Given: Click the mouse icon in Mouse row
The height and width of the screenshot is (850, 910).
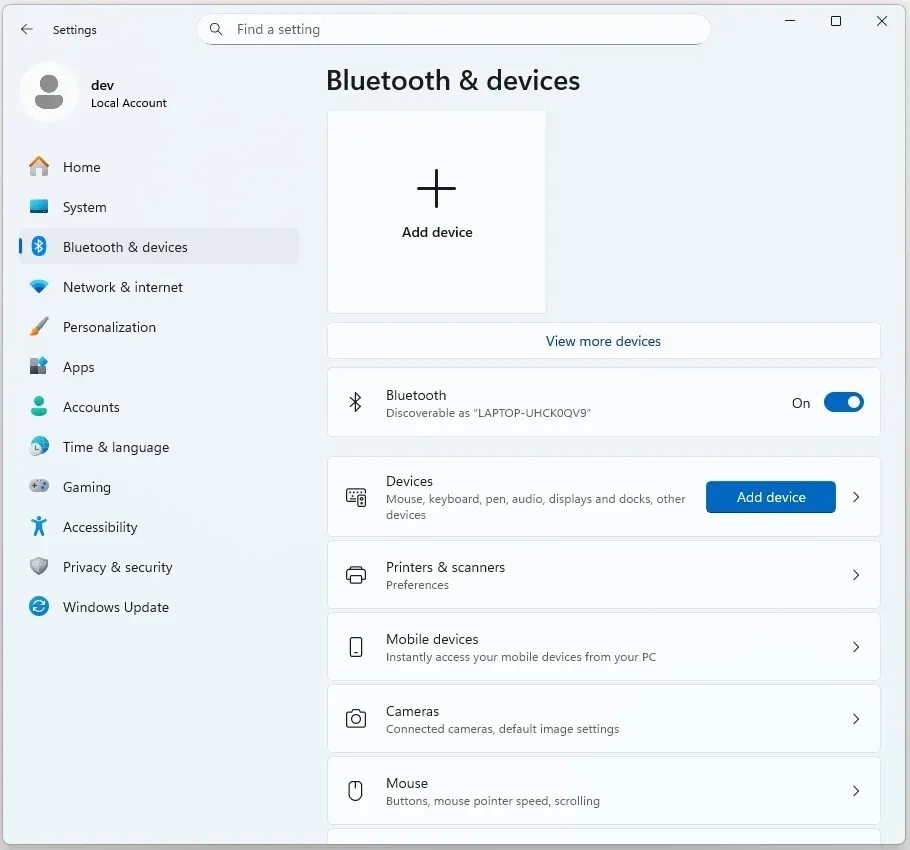Looking at the screenshot, I should coord(356,791).
